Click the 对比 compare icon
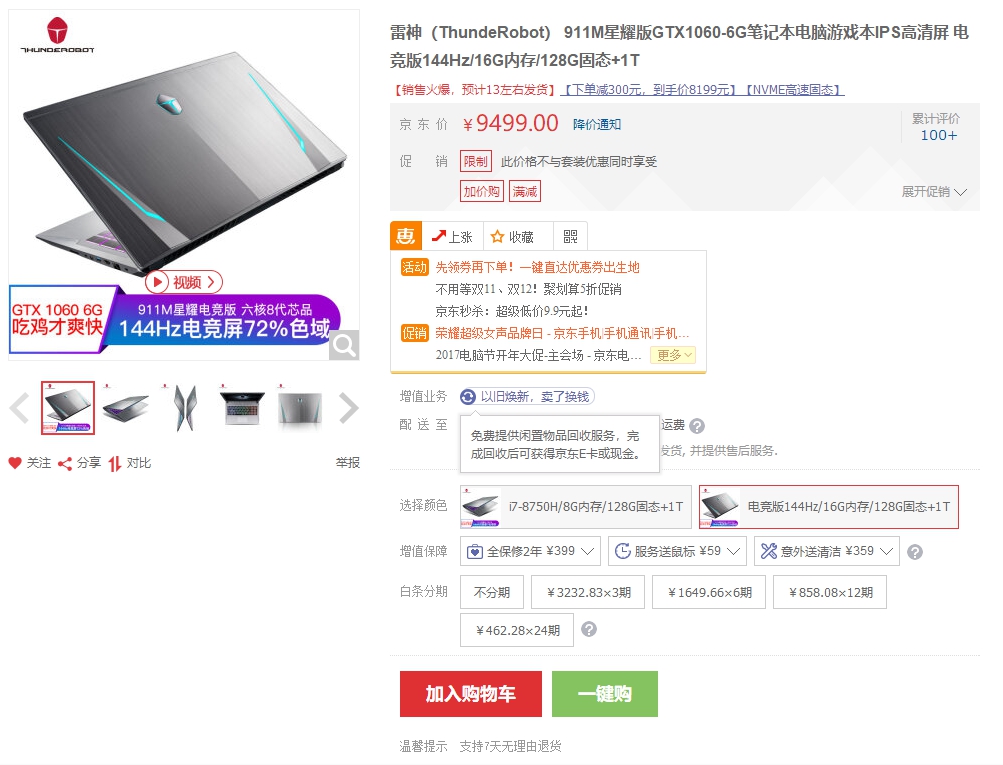The image size is (1003, 765). pyautogui.click(x=115, y=463)
